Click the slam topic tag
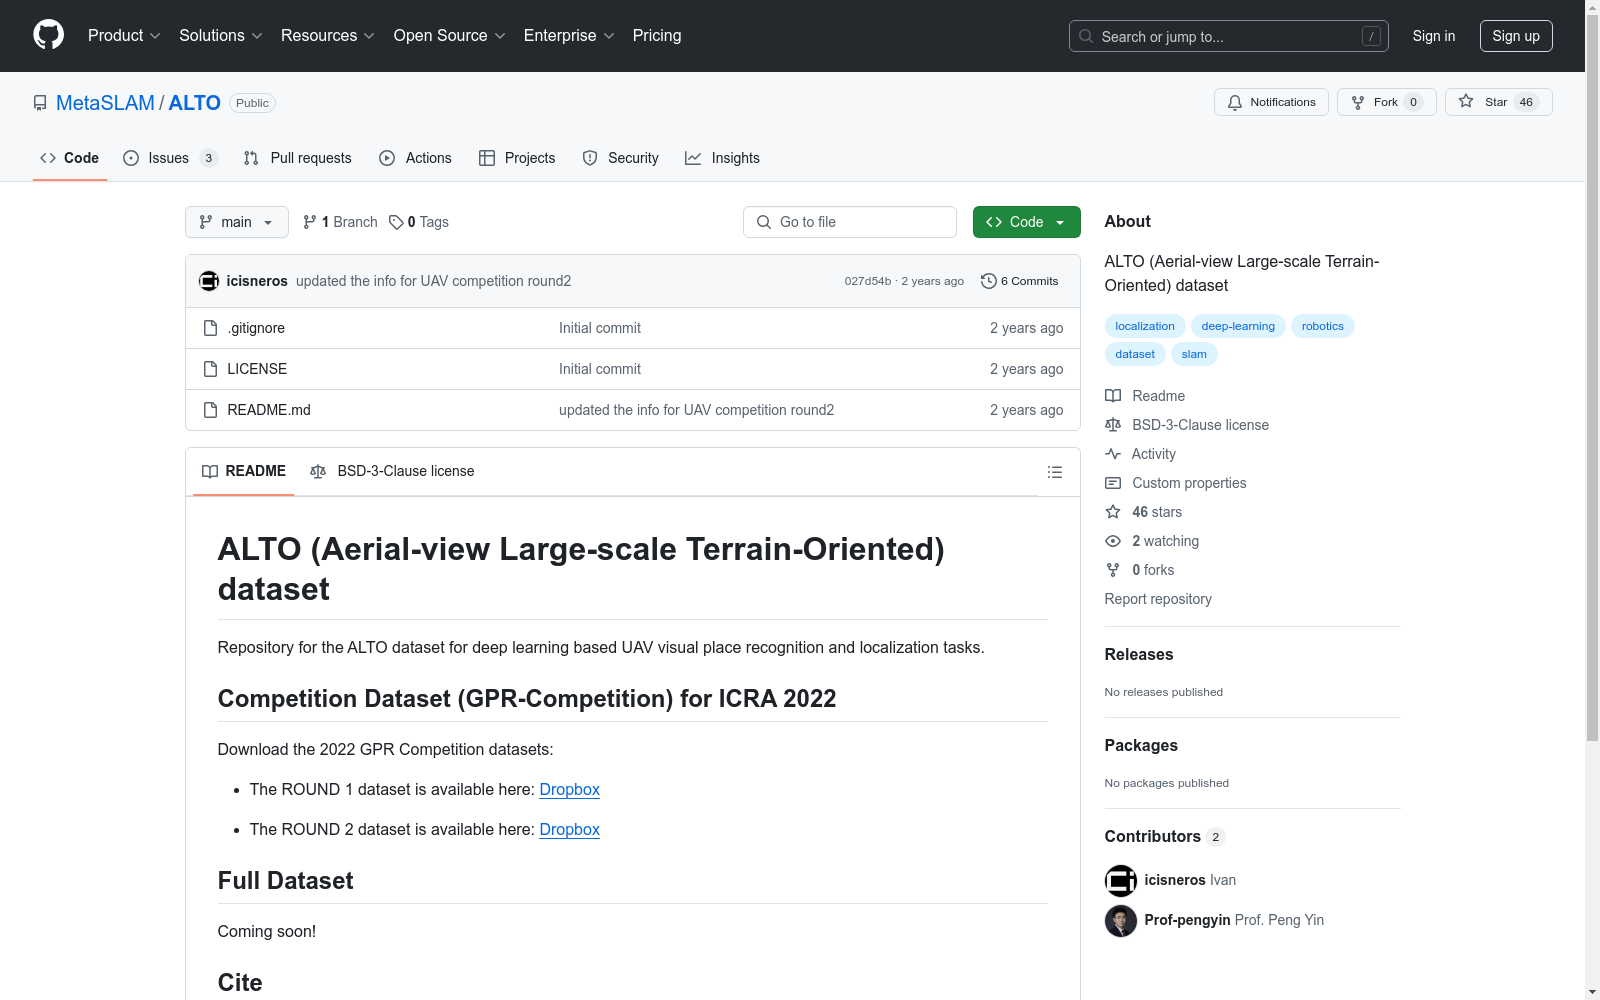The height and width of the screenshot is (1000, 1600). point(1194,354)
